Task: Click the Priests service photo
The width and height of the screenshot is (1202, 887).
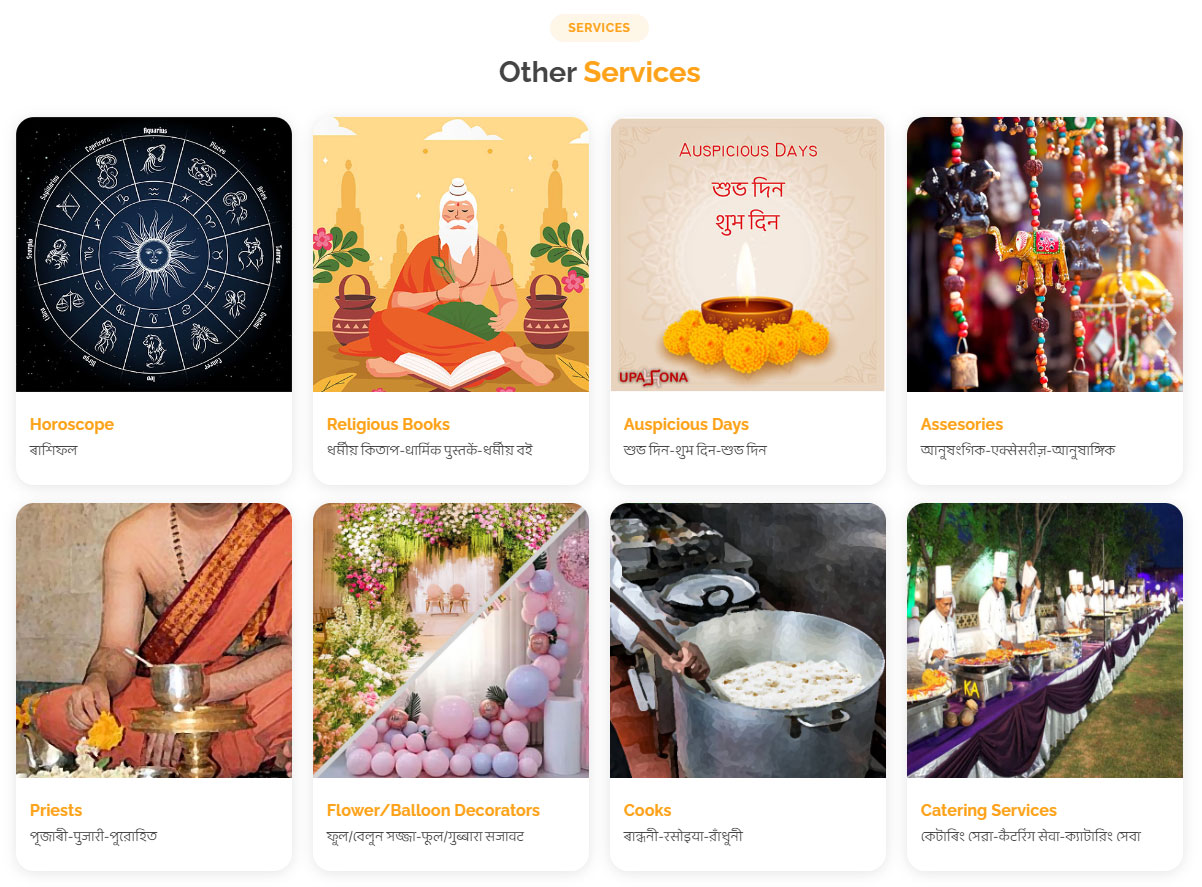Action: [x=154, y=640]
